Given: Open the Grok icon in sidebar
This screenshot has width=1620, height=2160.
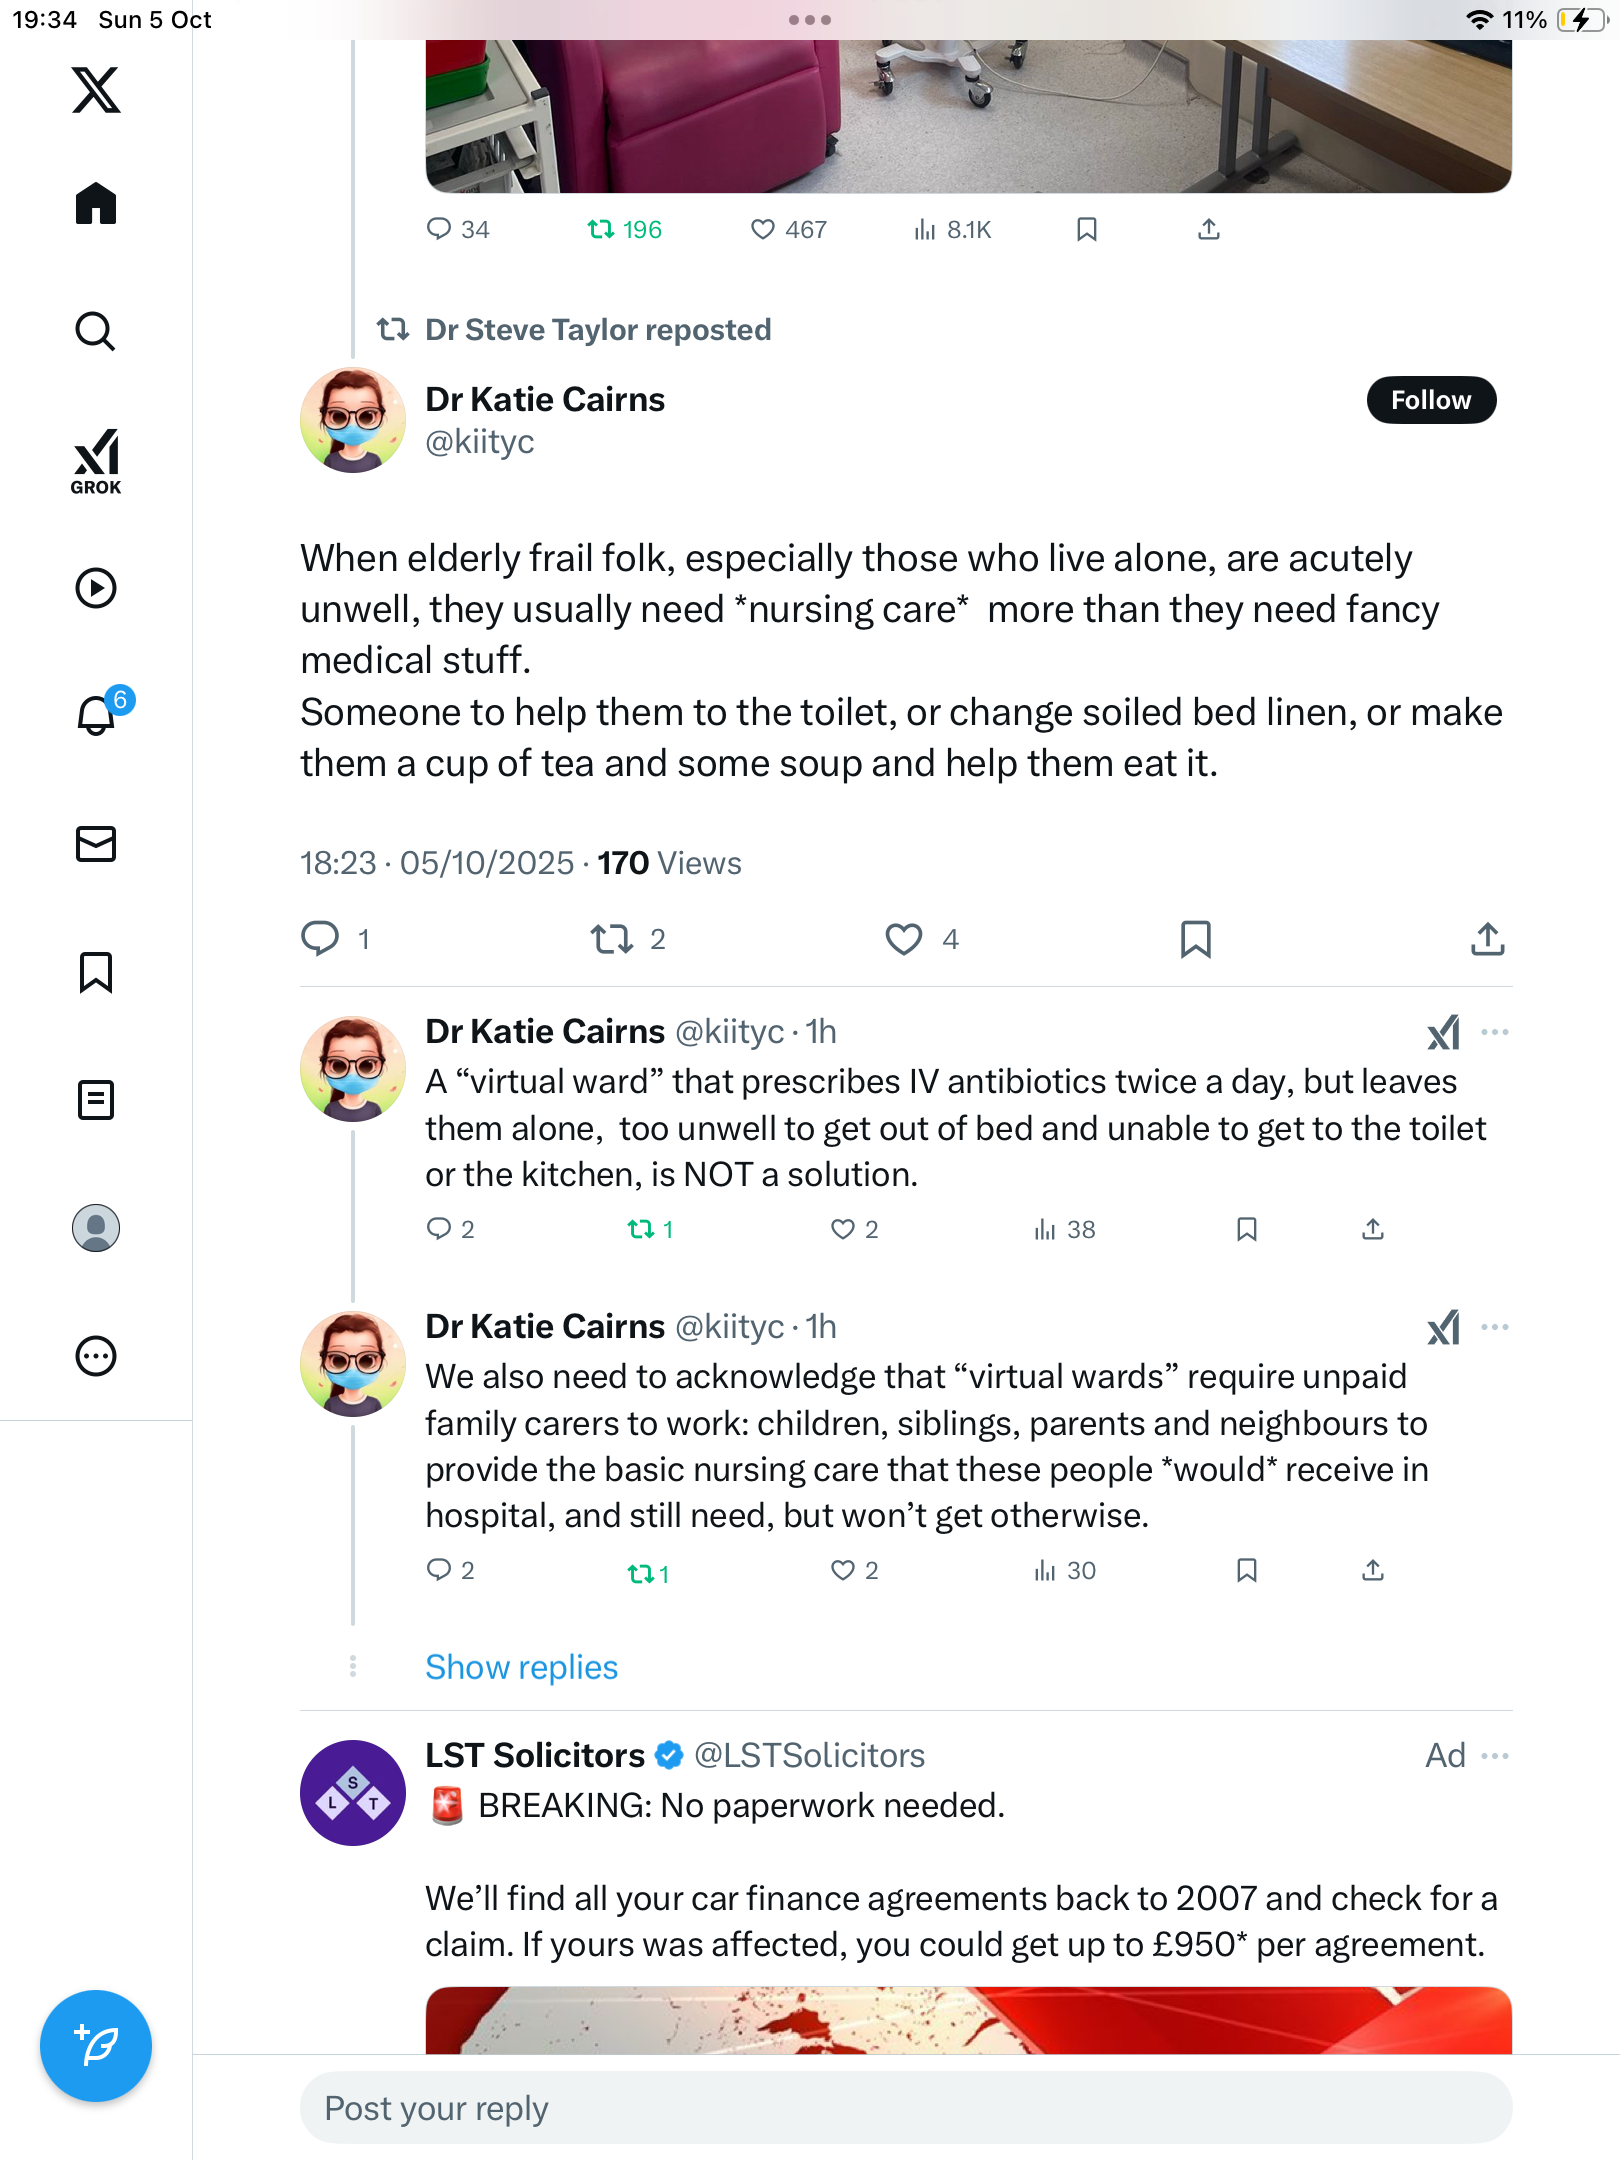Looking at the screenshot, I should click(96, 461).
